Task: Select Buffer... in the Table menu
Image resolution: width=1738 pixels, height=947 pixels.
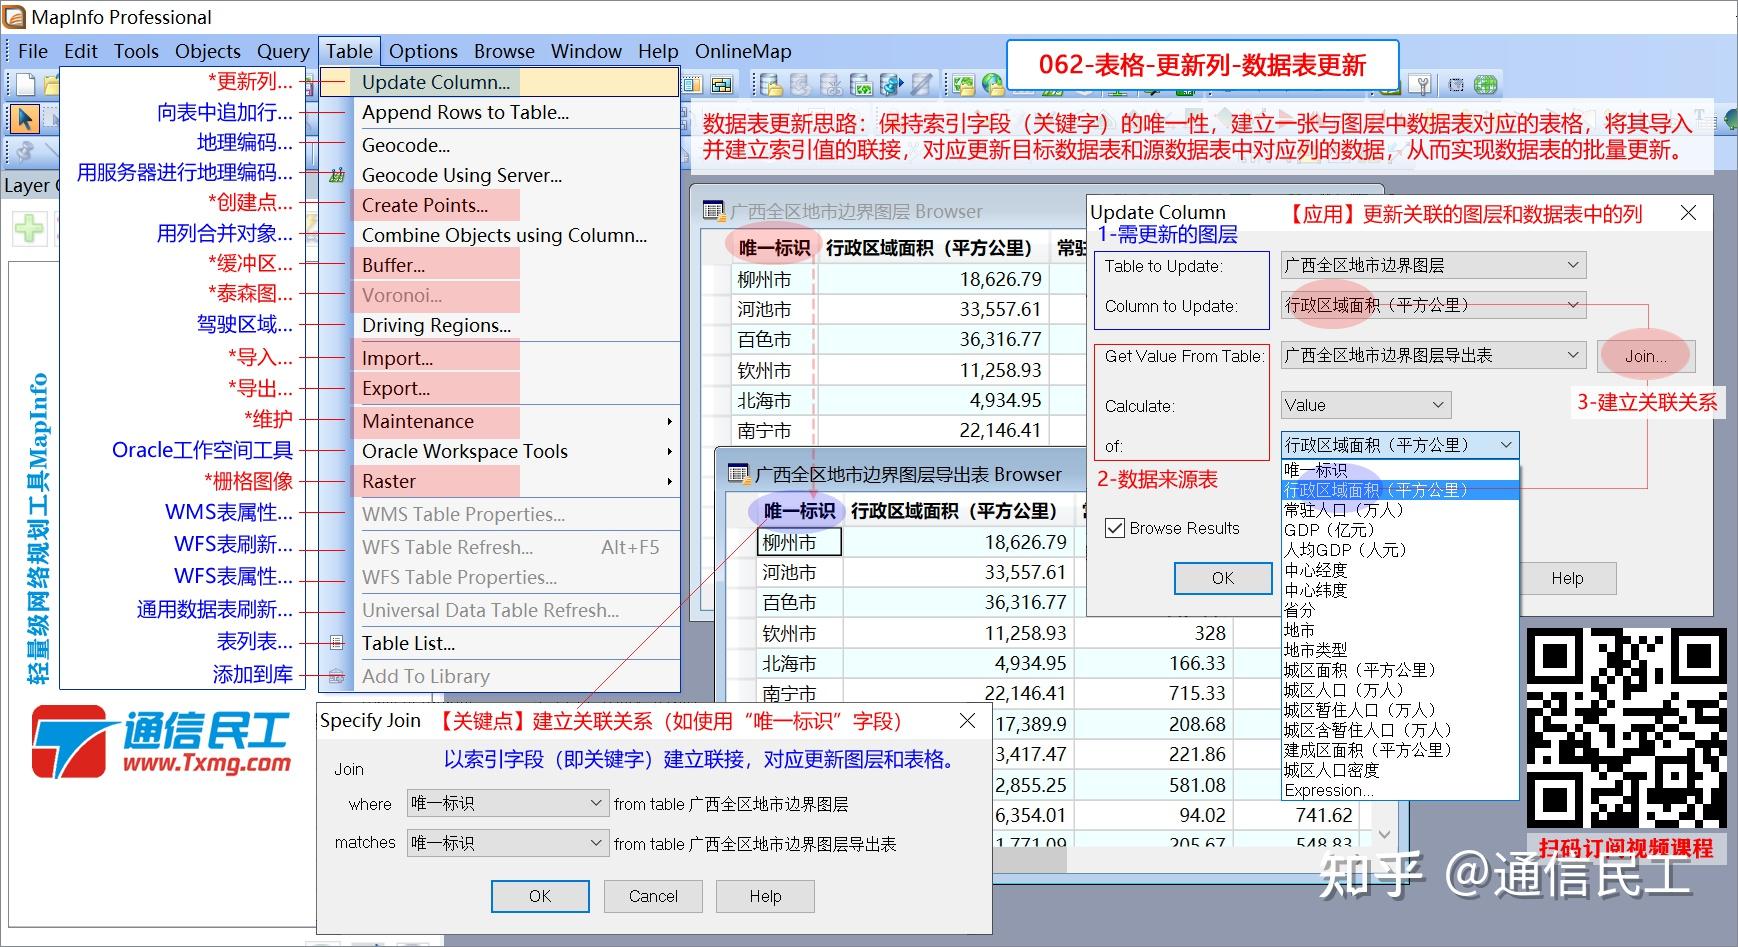Action: coord(499,265)
